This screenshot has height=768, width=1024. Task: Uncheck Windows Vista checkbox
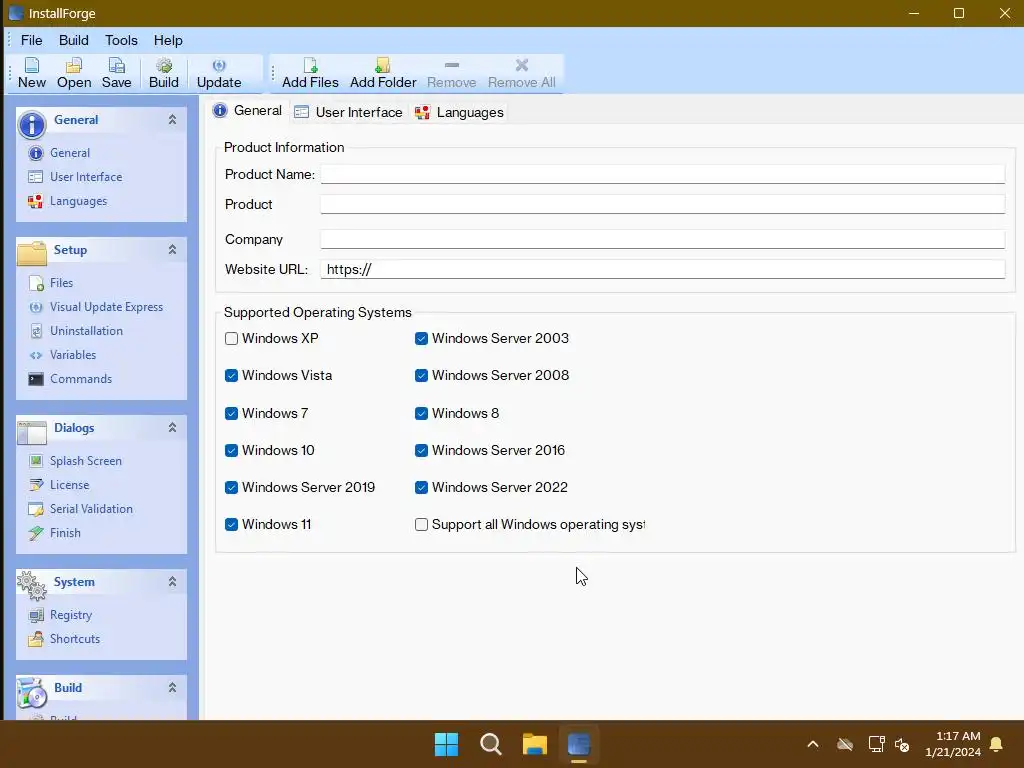[x=231, y=376]
